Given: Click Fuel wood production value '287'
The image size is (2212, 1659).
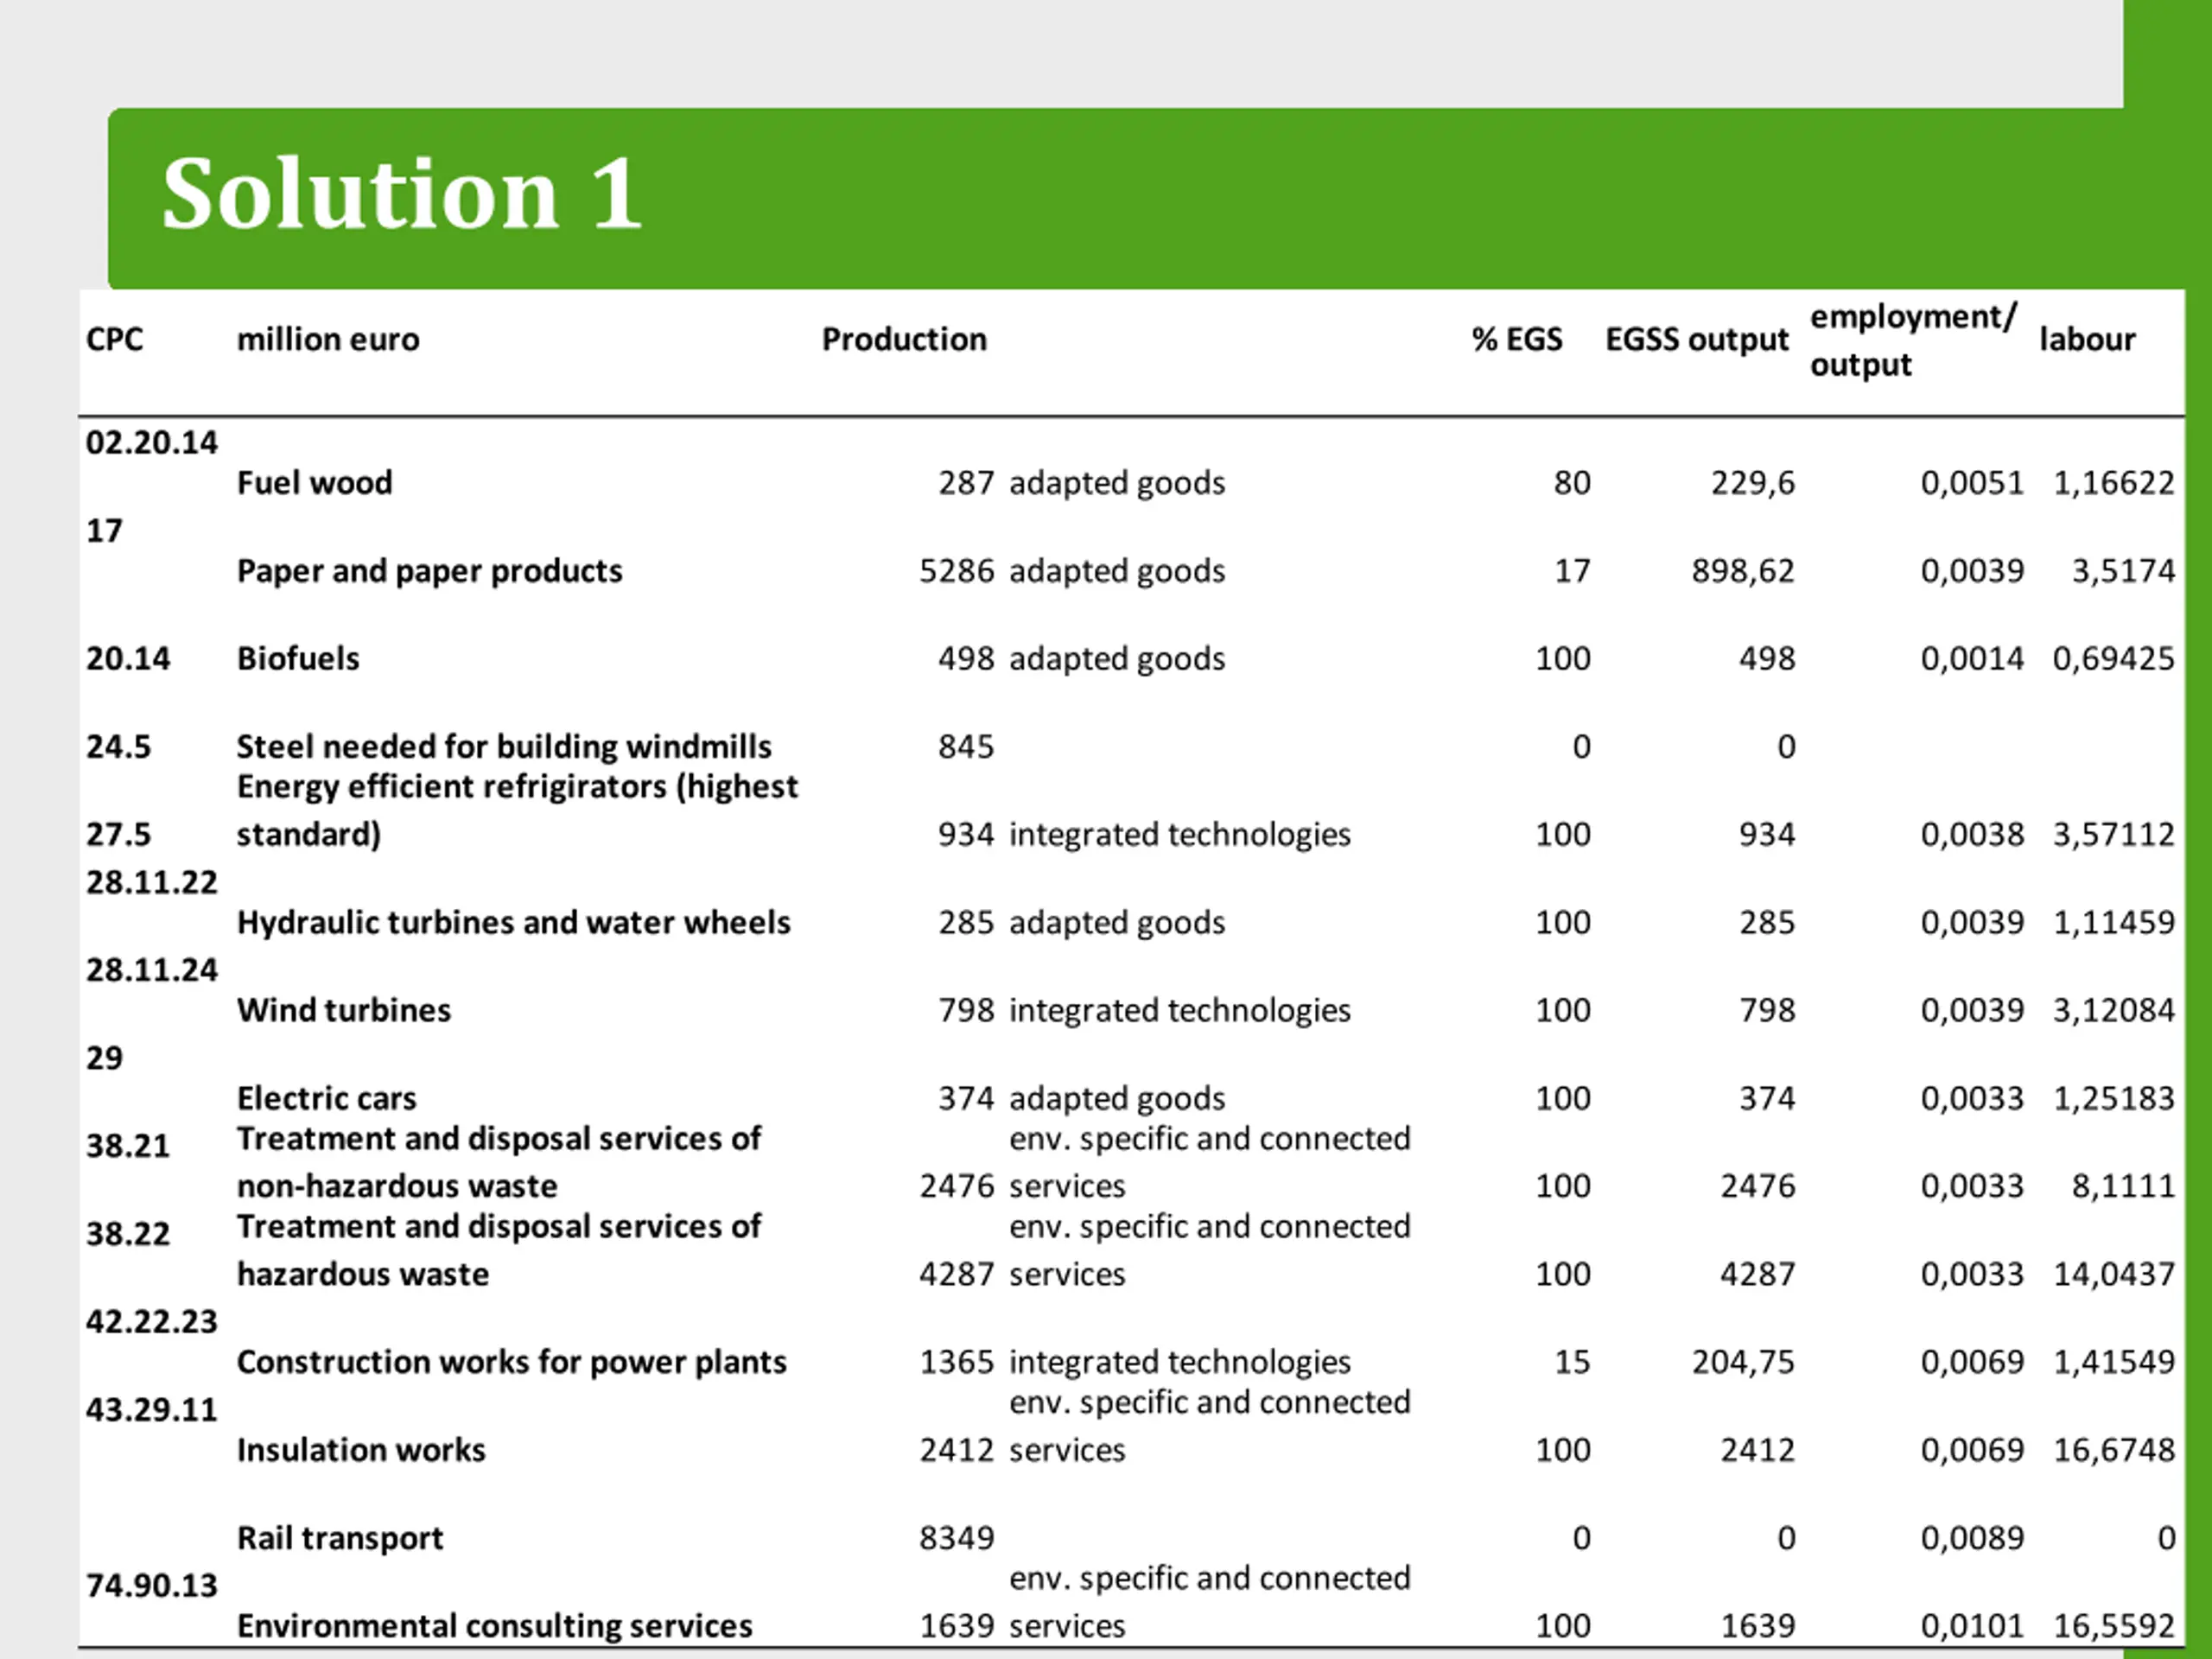Looking at the screenshot, I should [966, 483].
